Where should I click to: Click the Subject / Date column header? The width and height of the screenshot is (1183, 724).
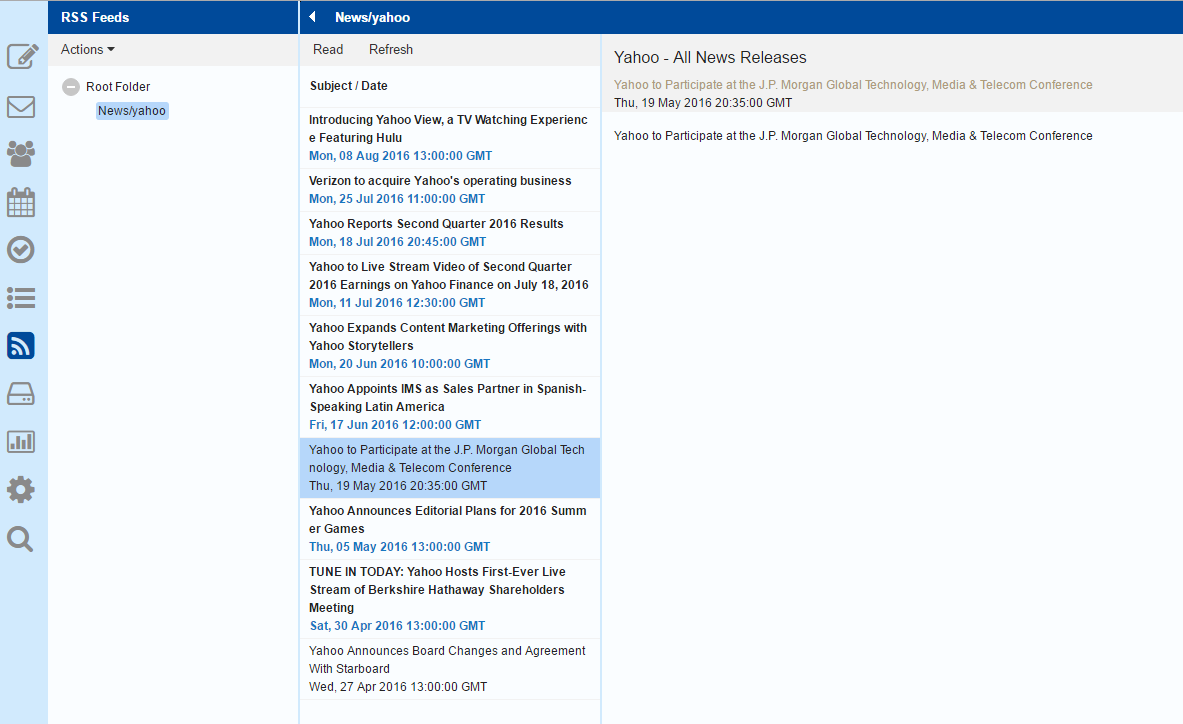[x=349, y=86]
